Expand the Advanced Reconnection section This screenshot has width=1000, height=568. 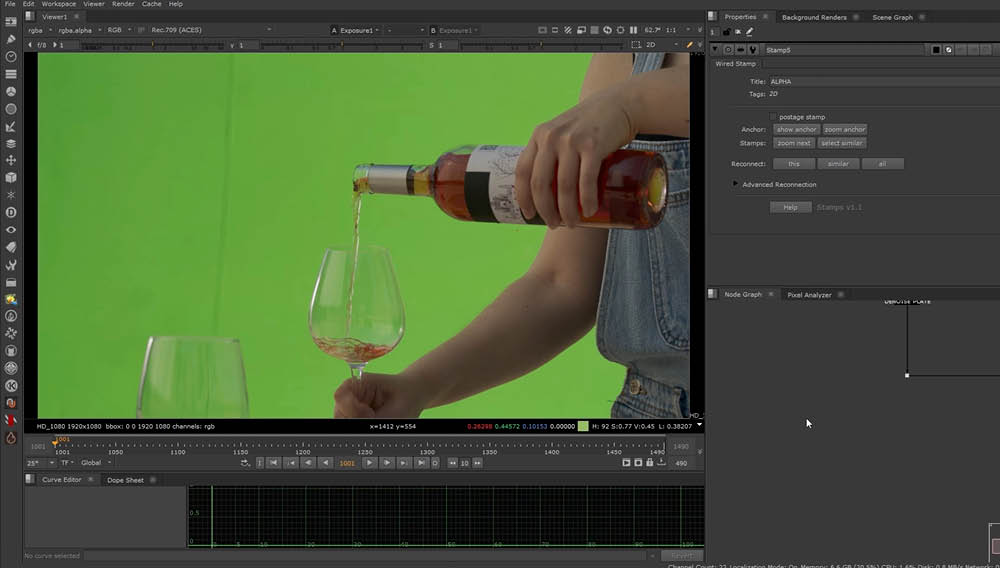tap(736, 184)
